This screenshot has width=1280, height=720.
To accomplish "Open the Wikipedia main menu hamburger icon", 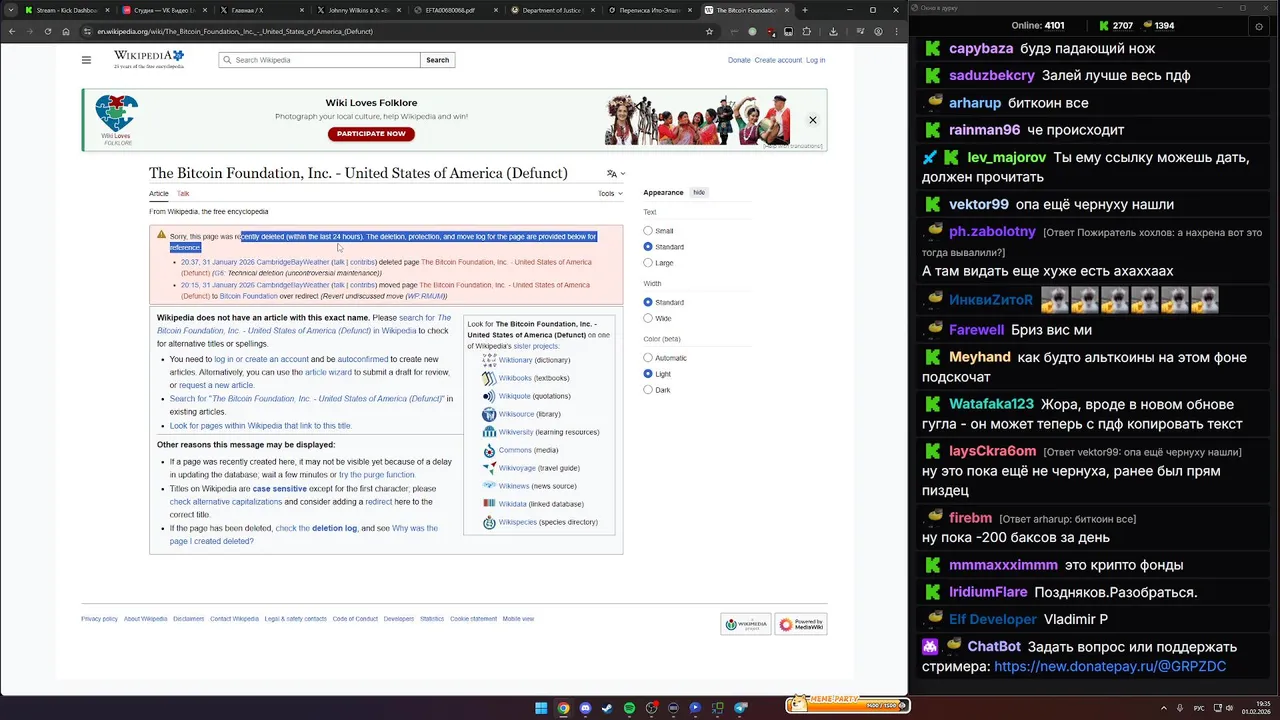I will [x=86, y=60].
